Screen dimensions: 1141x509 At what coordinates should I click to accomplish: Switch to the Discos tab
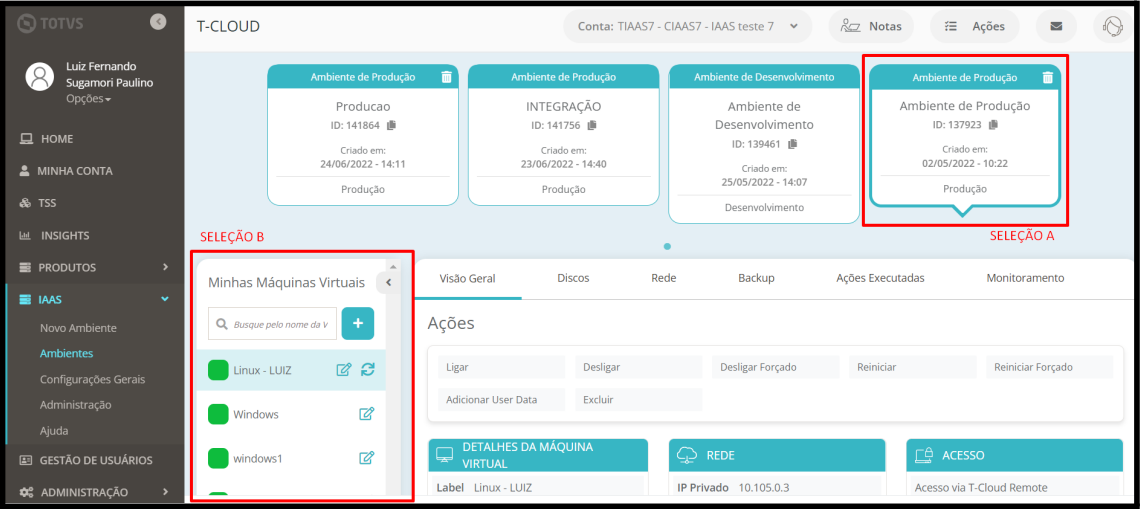(x=573, y=278)
